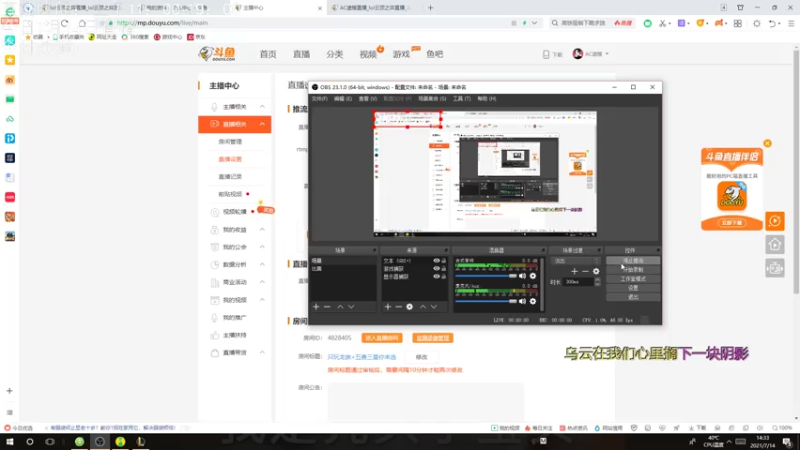Add a new source in OBS sources panel
The image size is (800, 450).
pos(388,307)
